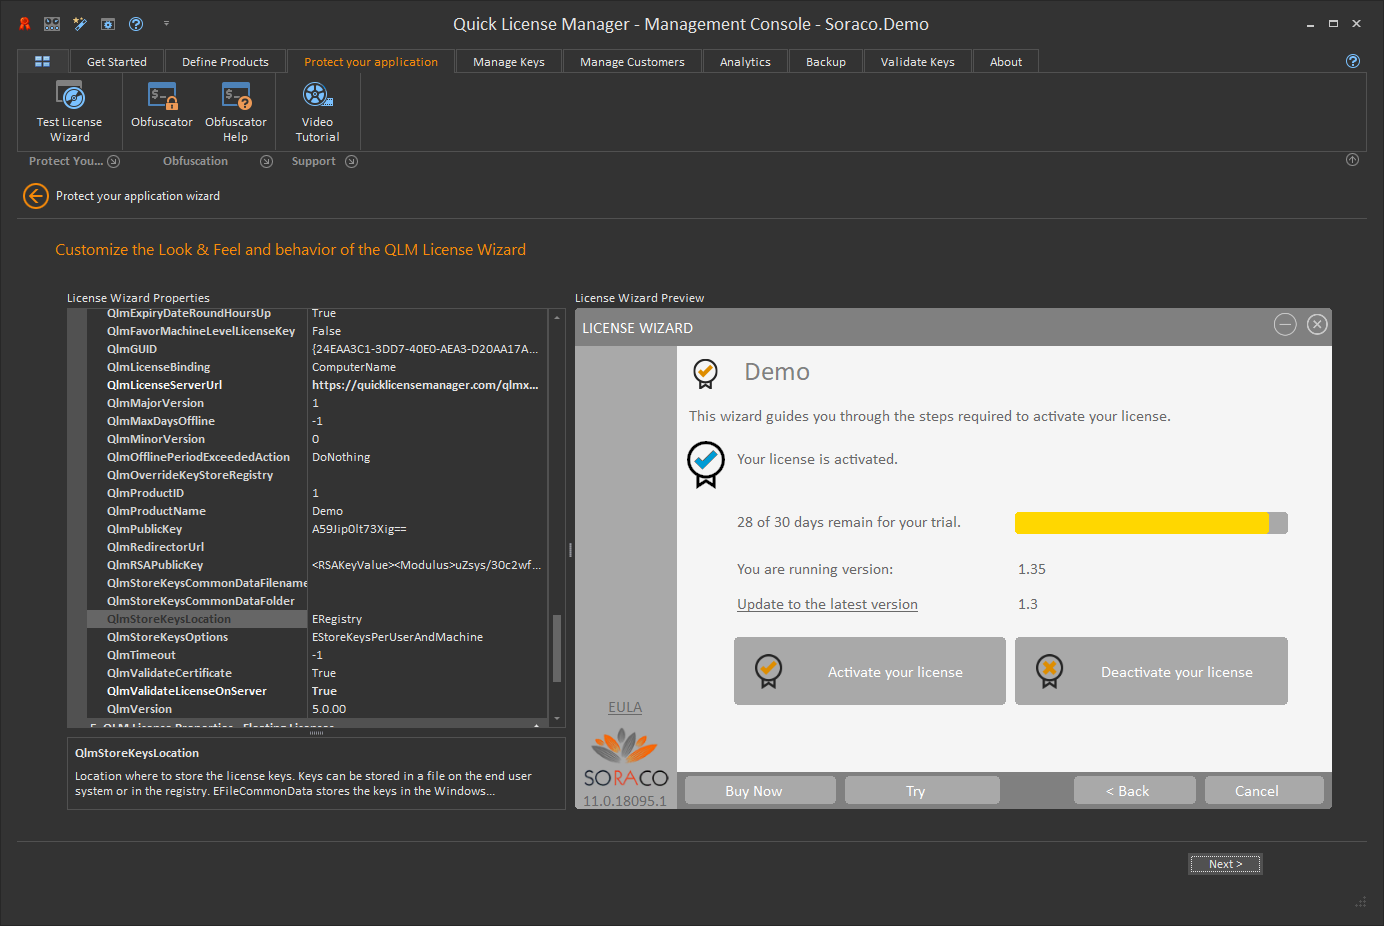Minimize the License Wizard preview with minus icon

click(x=1285, y=324)
